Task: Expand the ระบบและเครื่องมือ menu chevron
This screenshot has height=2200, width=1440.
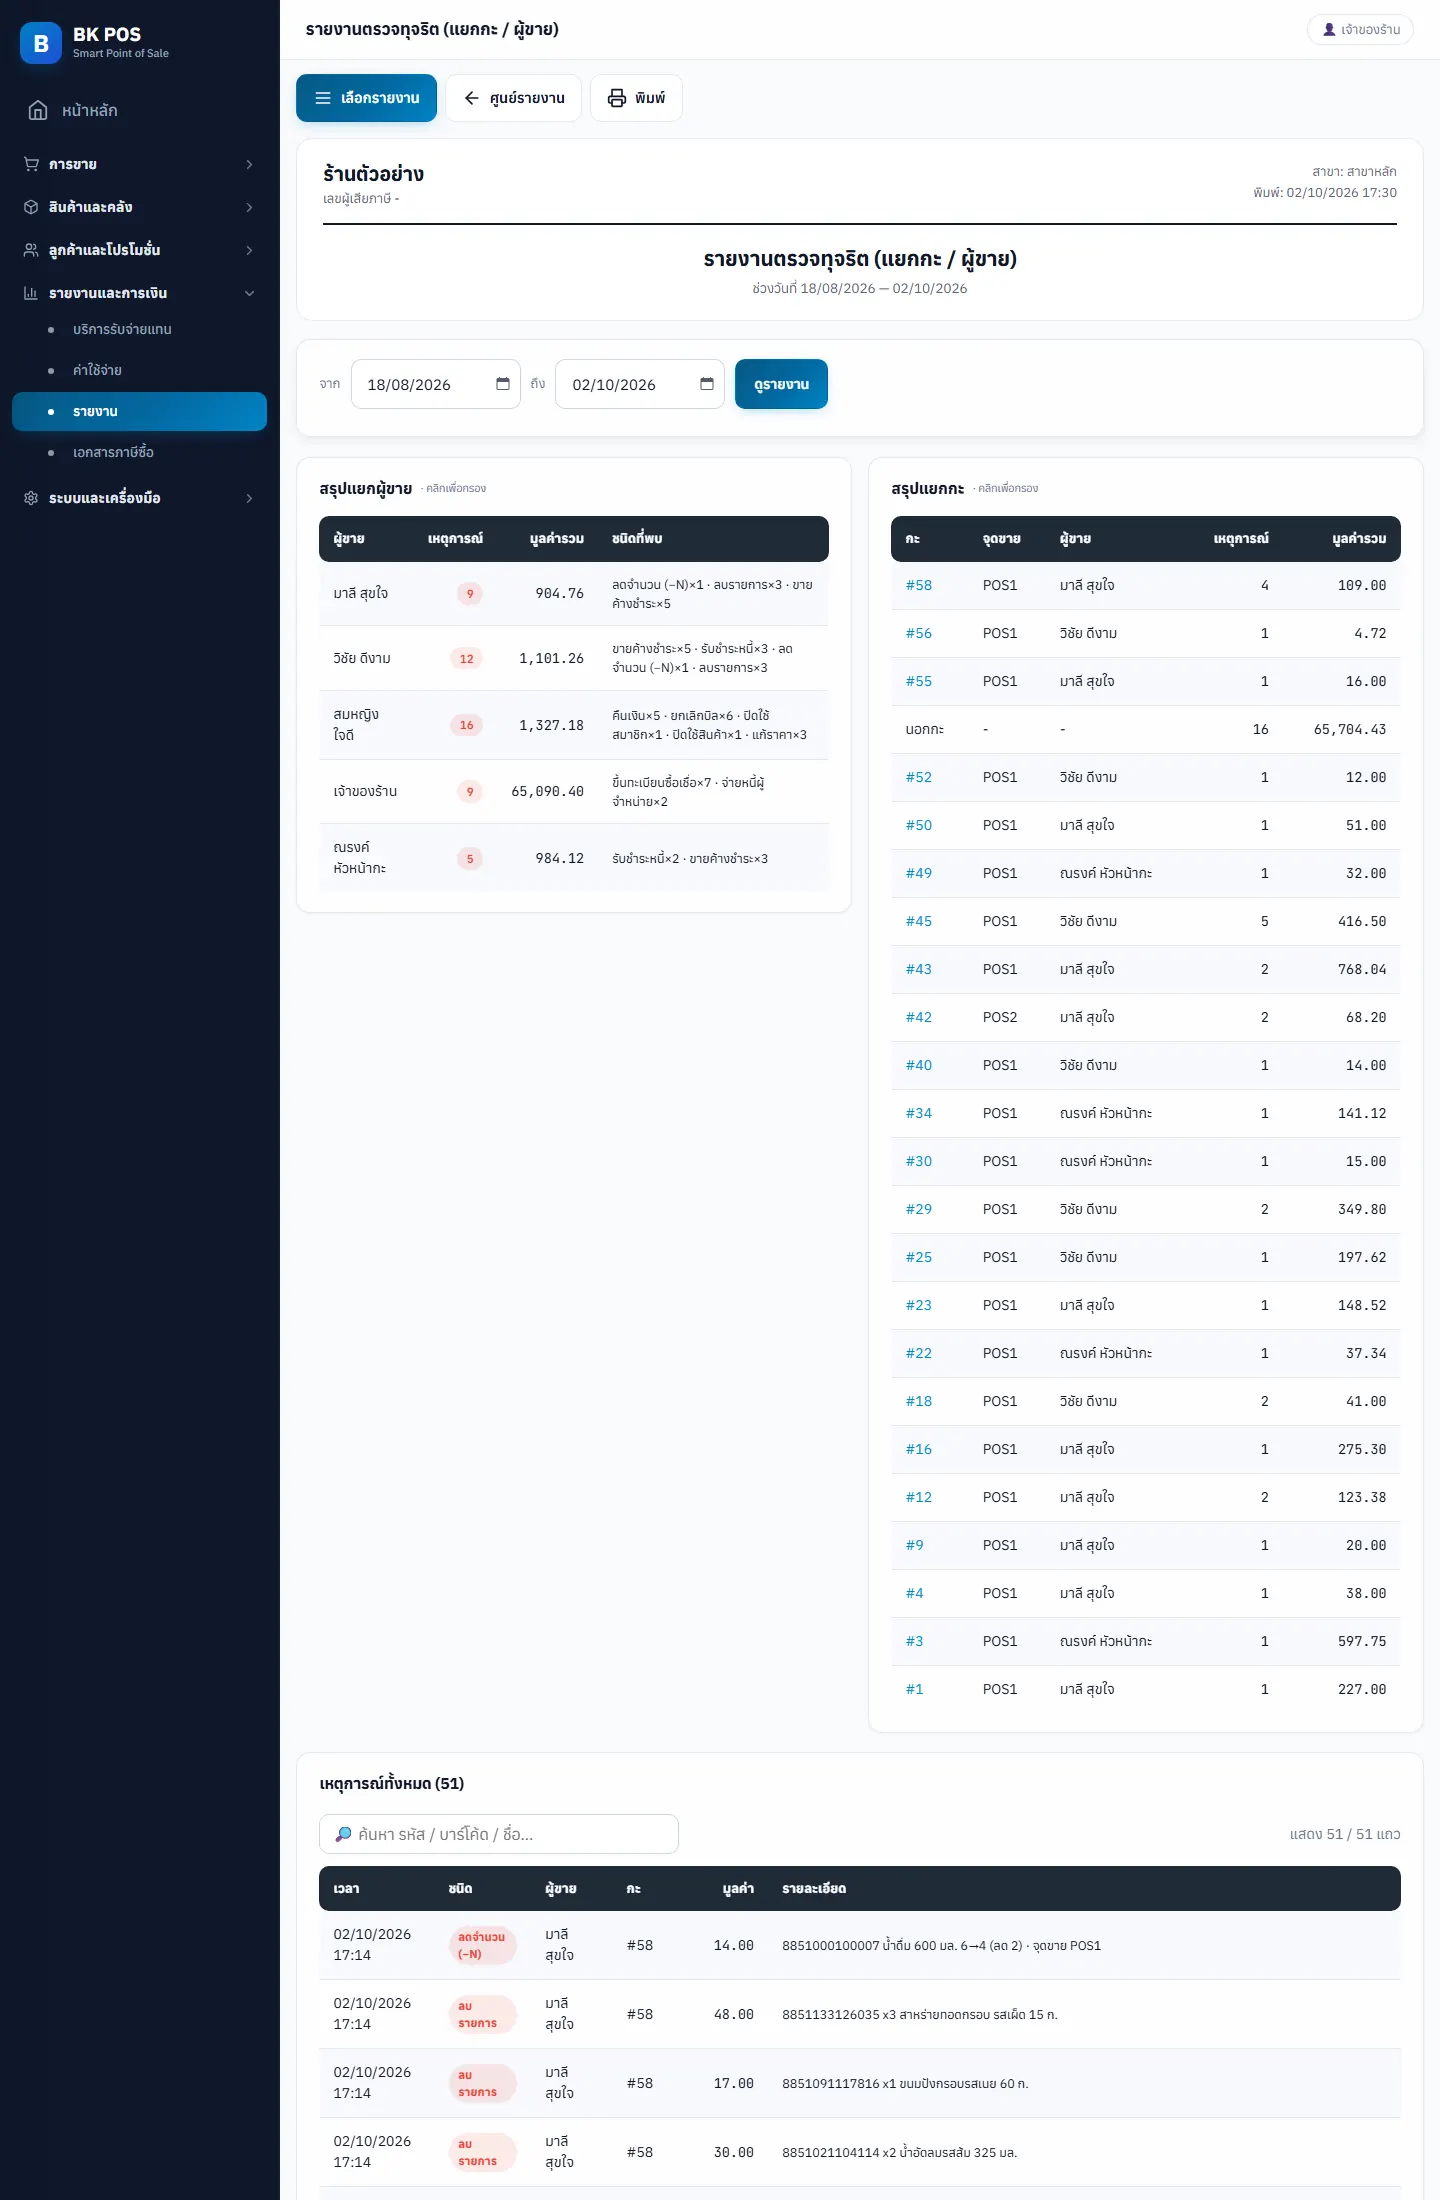Action: coord(249,498)
